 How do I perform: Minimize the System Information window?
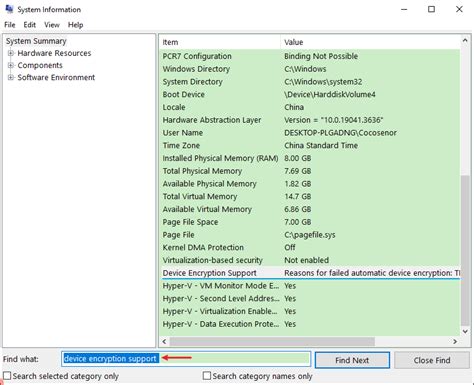point(404,9)
